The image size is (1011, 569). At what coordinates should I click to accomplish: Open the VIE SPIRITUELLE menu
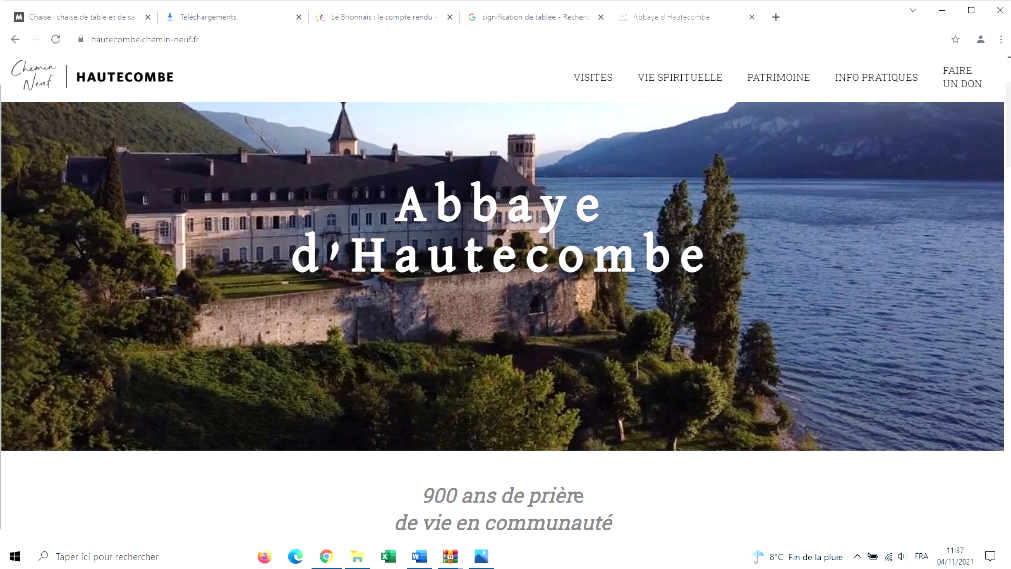pyautogui.click(x=680, y=77)
